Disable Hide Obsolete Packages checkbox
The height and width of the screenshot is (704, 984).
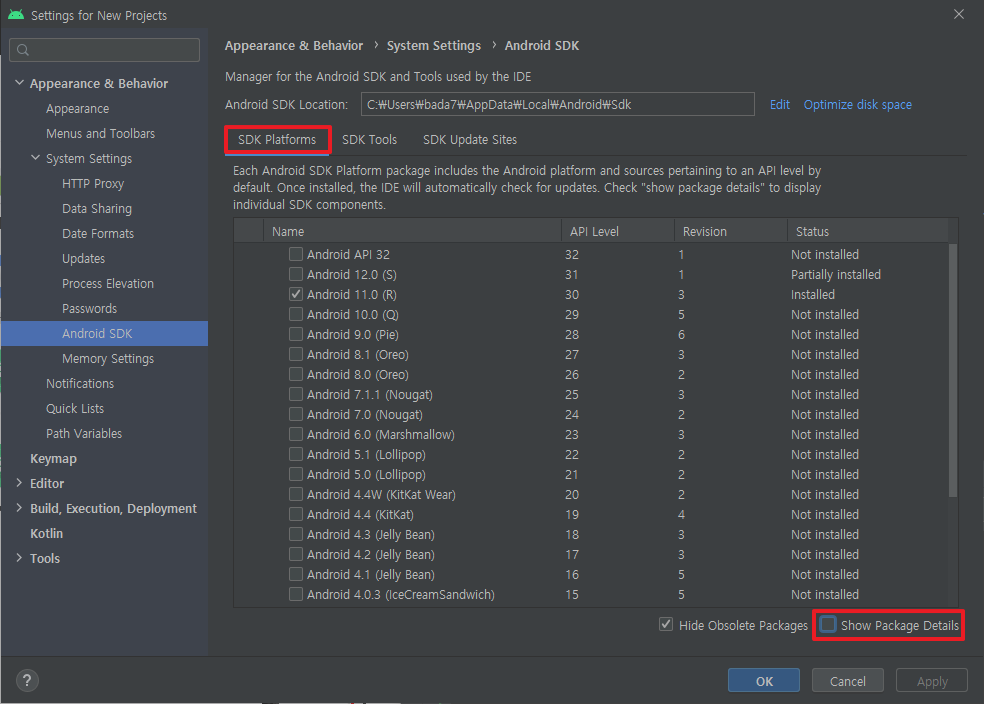666,625
